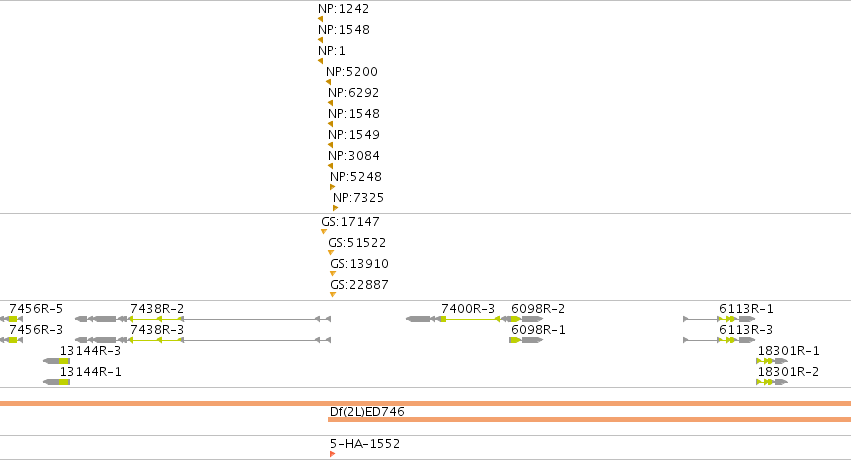Select the 7438R-3 transcript line
Image resolution: width=851 pixels, height=460 pixels.
click(203, 340)
